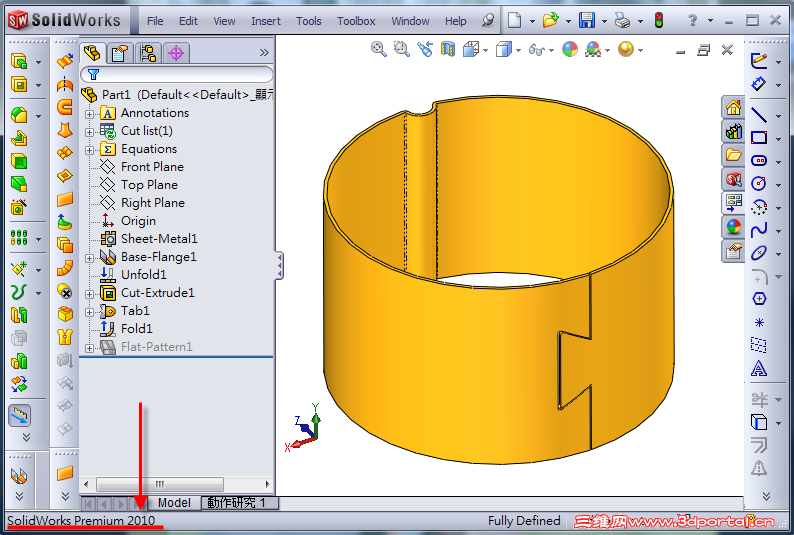Image resolution: width=794 pixels, height=535 pixels.
Task: Select the Unfold1 feature
Action: tap(143, 274)
